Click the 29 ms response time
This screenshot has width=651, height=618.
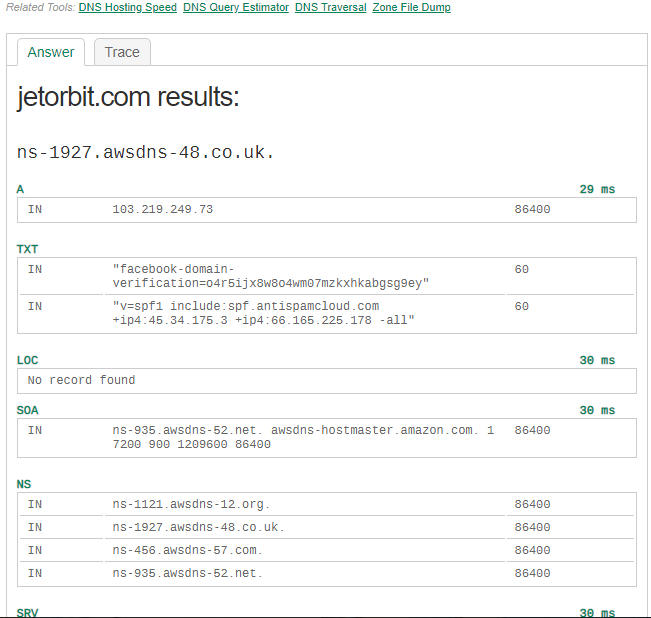pyautogui.click(x=597, y=189)
